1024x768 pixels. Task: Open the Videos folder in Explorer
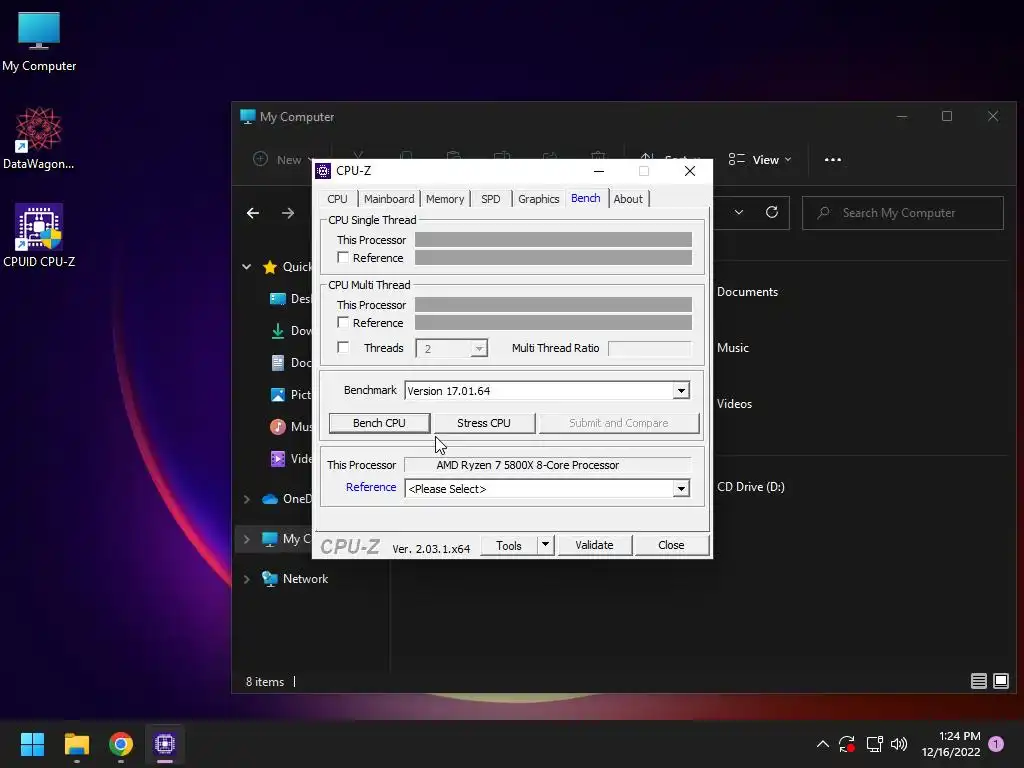click(x=734, y=404)
